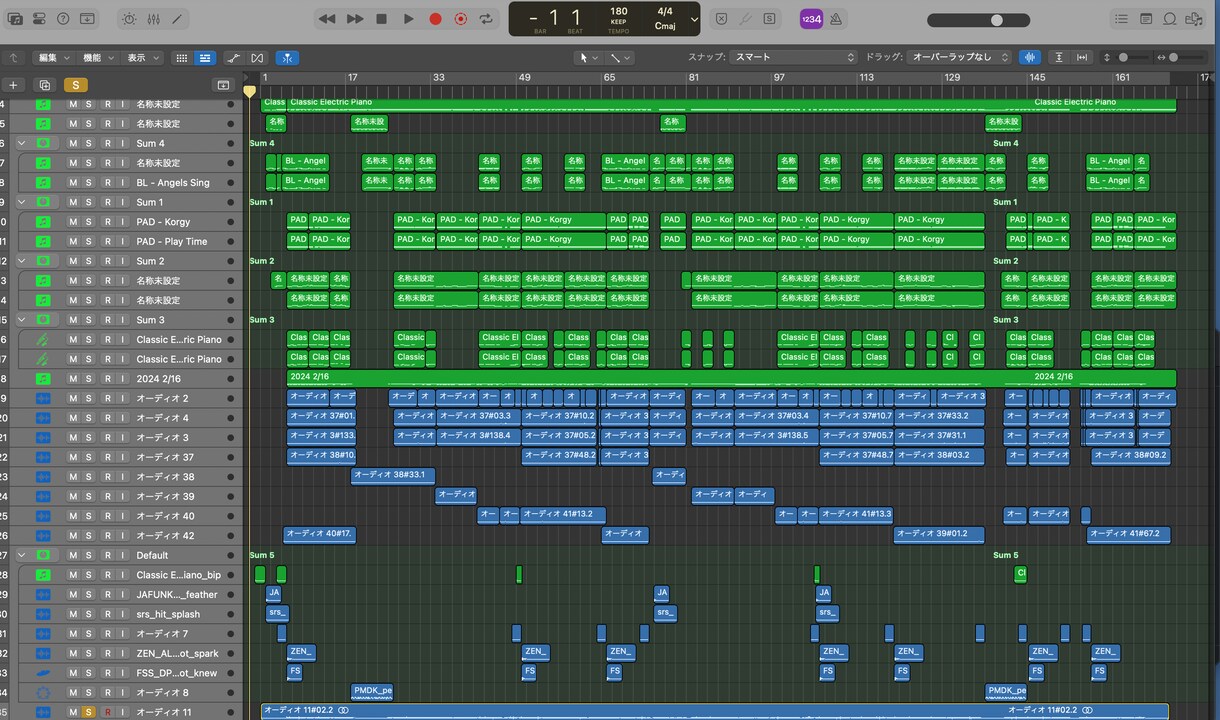
Task: Click the horizontal auto zoom button
Action: click(x=1084, y=58)
